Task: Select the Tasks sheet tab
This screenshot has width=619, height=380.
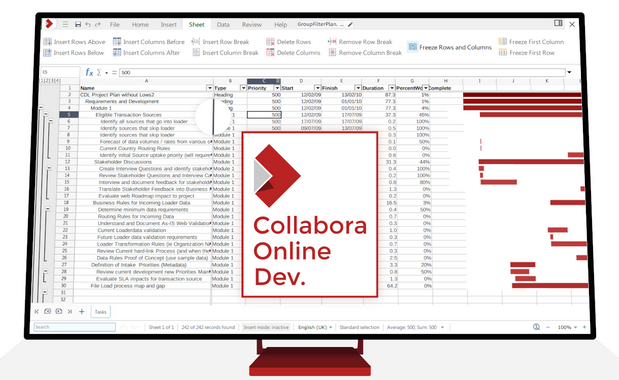Action: tap(101, 312)
